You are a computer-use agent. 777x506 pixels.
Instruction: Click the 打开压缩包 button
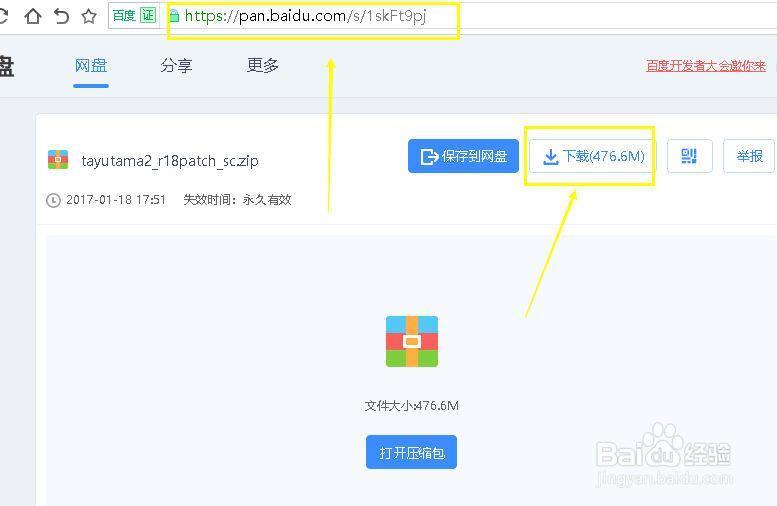411,452
